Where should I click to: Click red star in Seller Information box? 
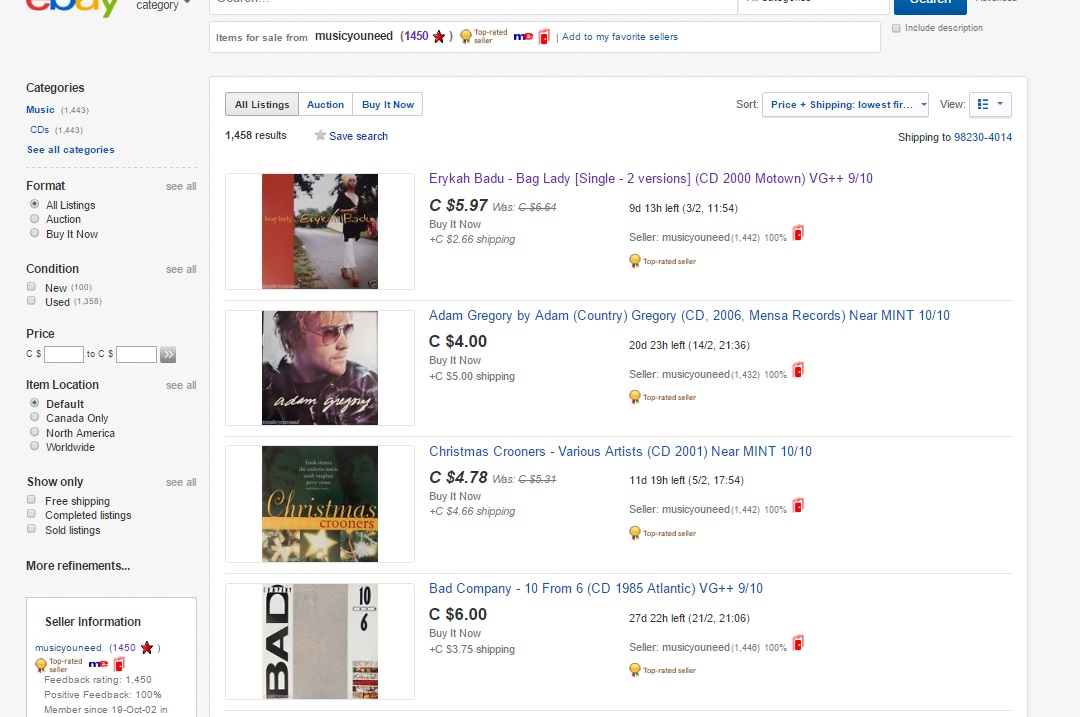click(147, 647)
